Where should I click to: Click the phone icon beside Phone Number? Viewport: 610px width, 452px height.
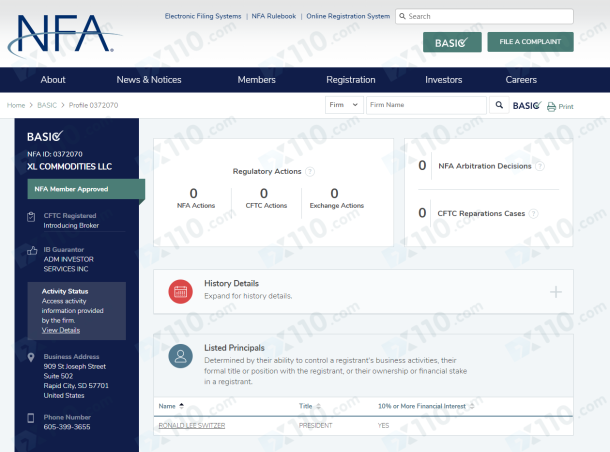tap(31, 418)
